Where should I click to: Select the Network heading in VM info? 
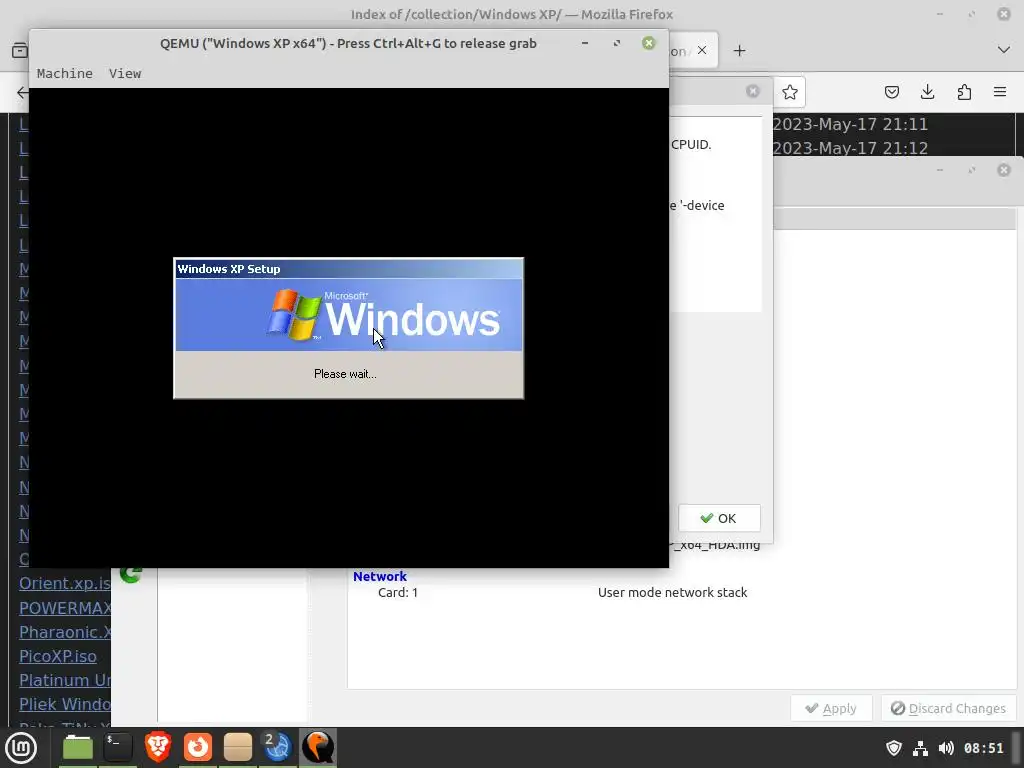[379, 577]
